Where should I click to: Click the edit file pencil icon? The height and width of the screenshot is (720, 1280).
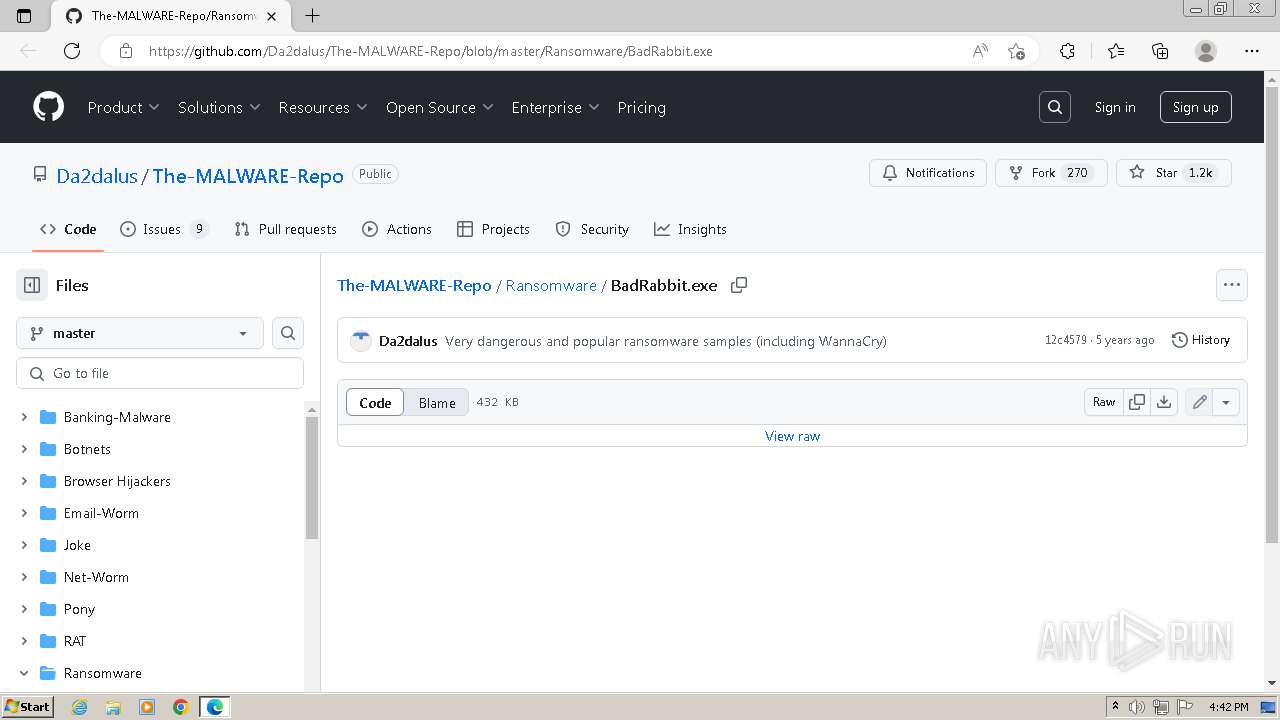click(x=1199, y=402)
